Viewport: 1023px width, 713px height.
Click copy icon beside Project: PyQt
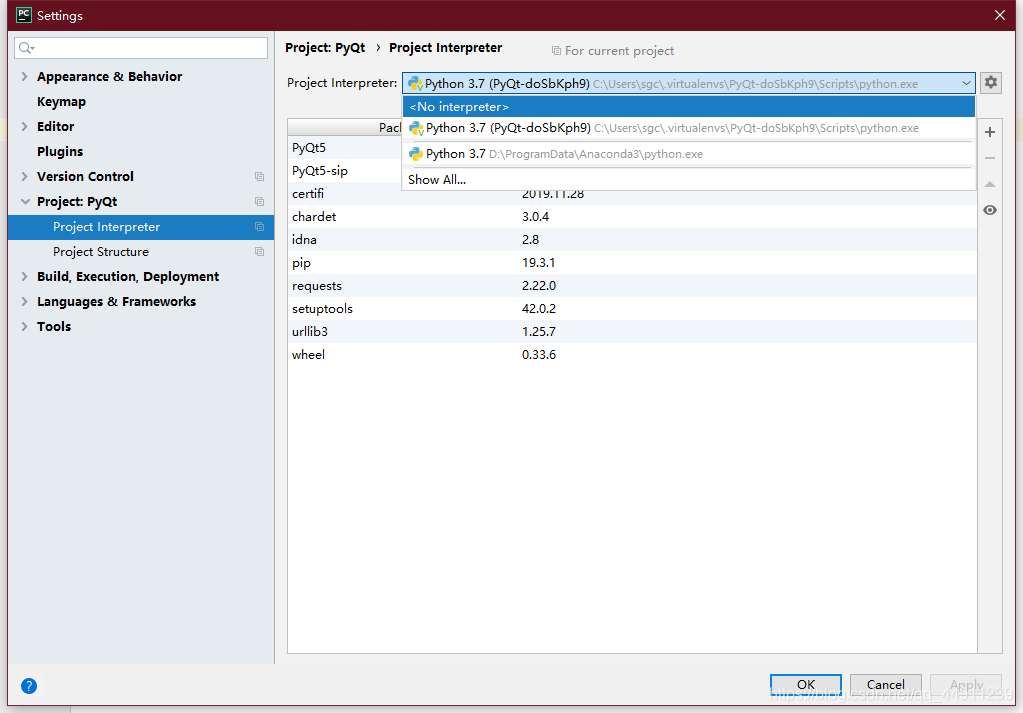tap(259, 202)
